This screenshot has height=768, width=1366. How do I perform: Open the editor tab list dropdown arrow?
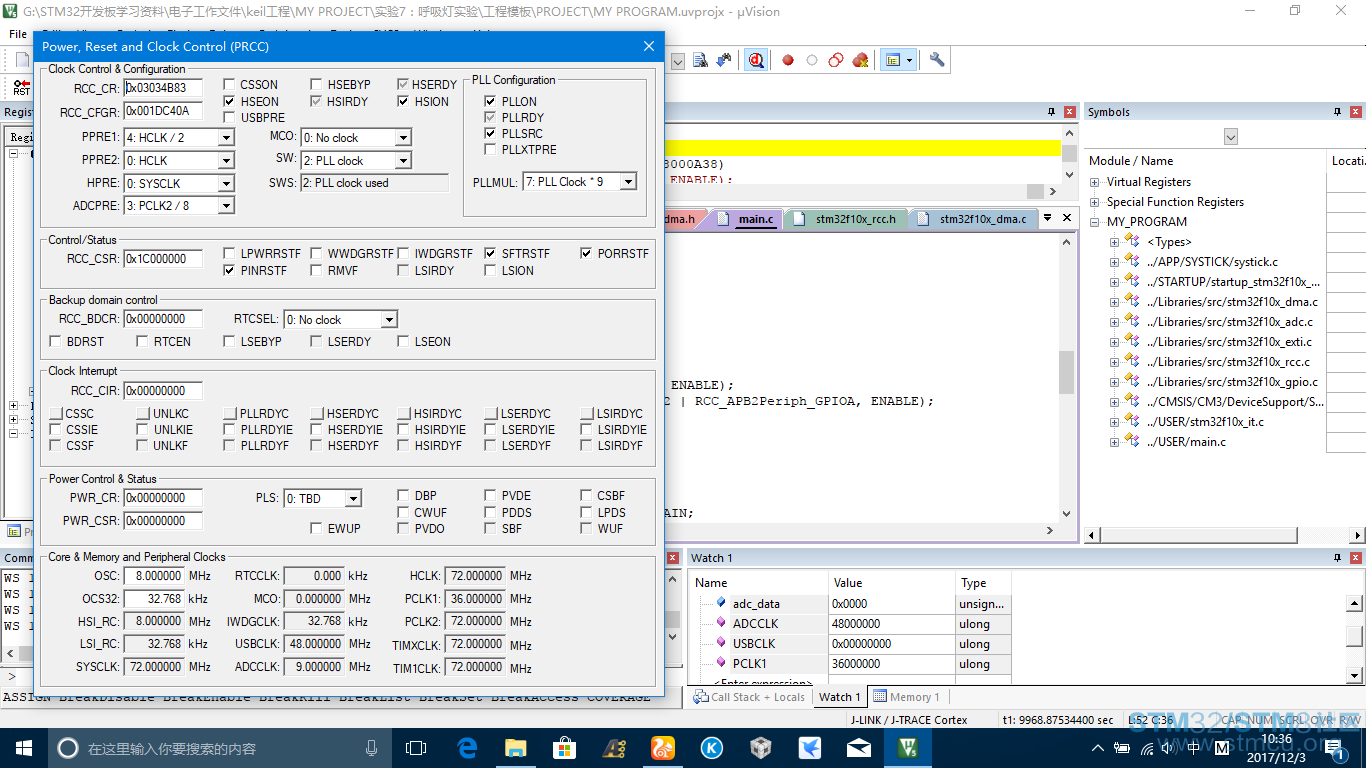pyautogui.click(x=1047, y=217)
